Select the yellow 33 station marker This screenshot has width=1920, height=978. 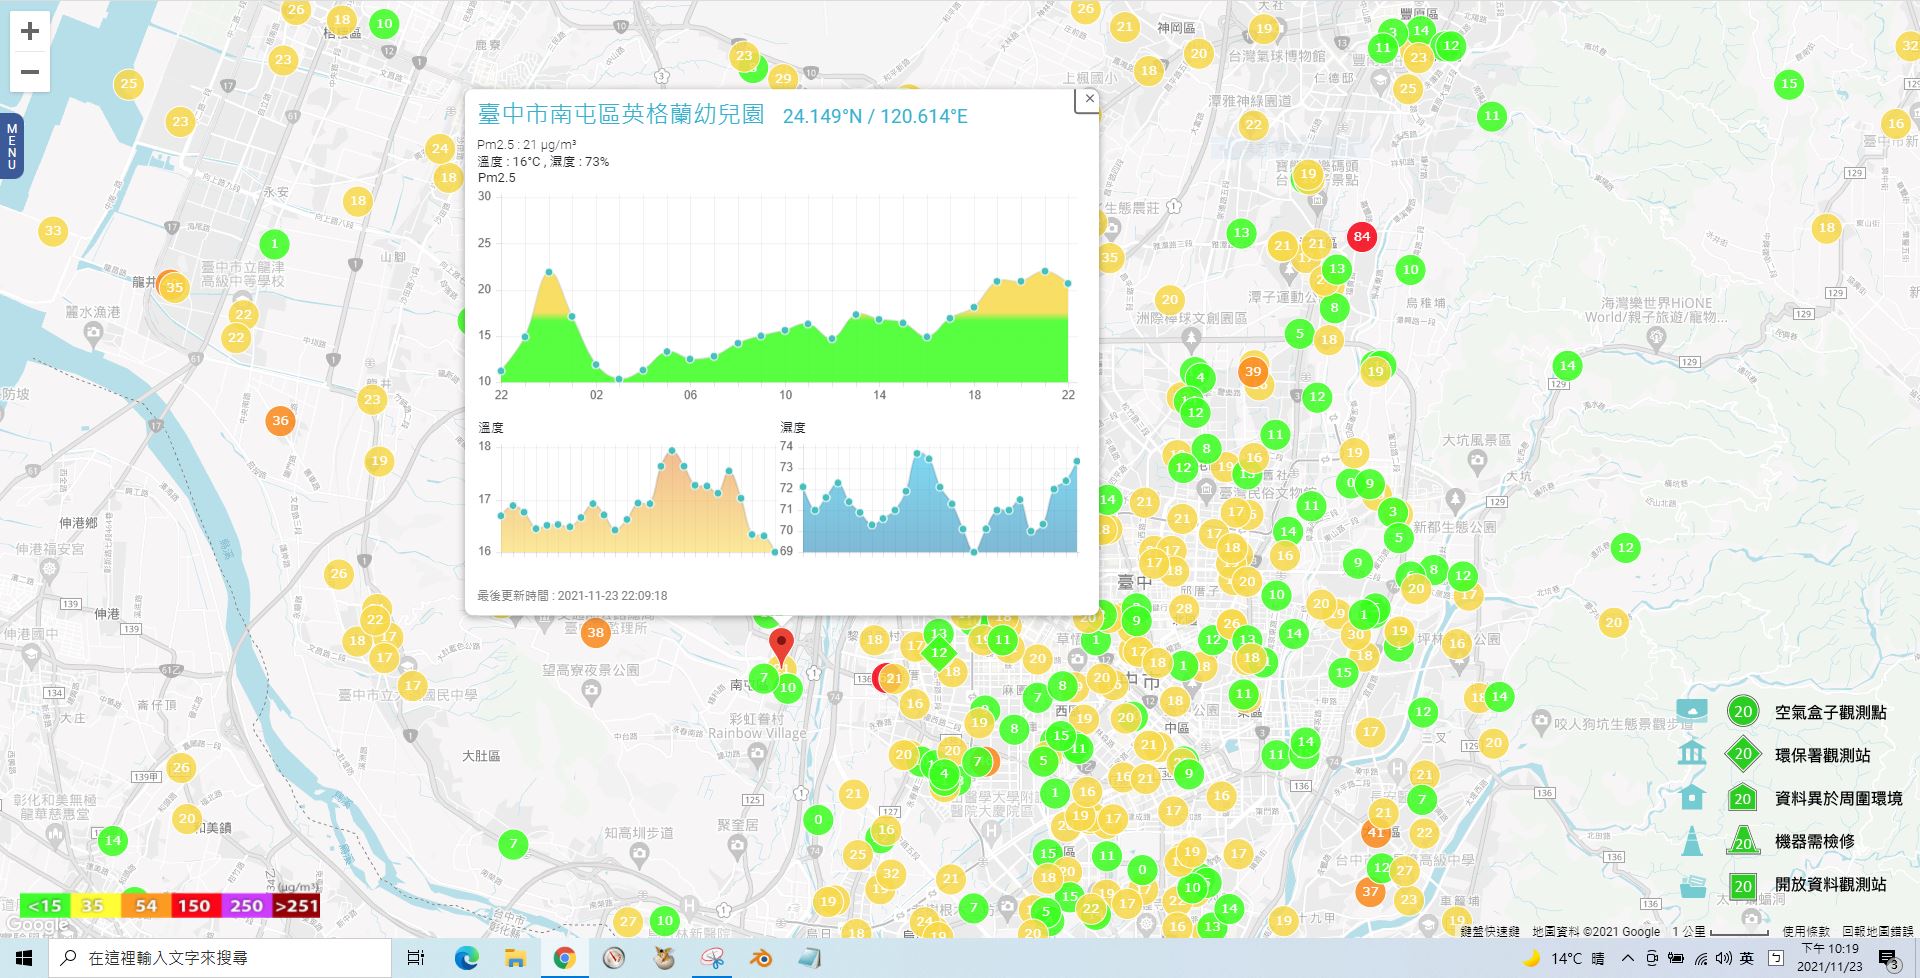tap(53, 231)
